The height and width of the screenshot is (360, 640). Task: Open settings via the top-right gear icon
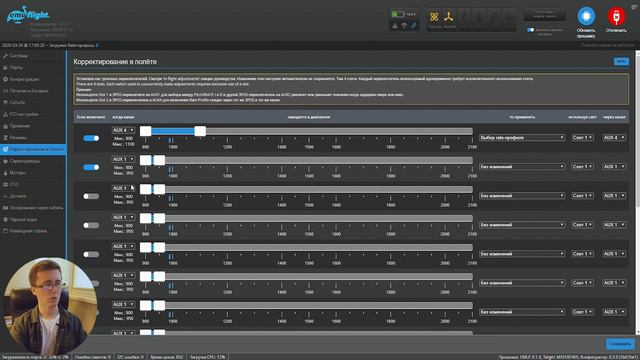coord(634,6)
